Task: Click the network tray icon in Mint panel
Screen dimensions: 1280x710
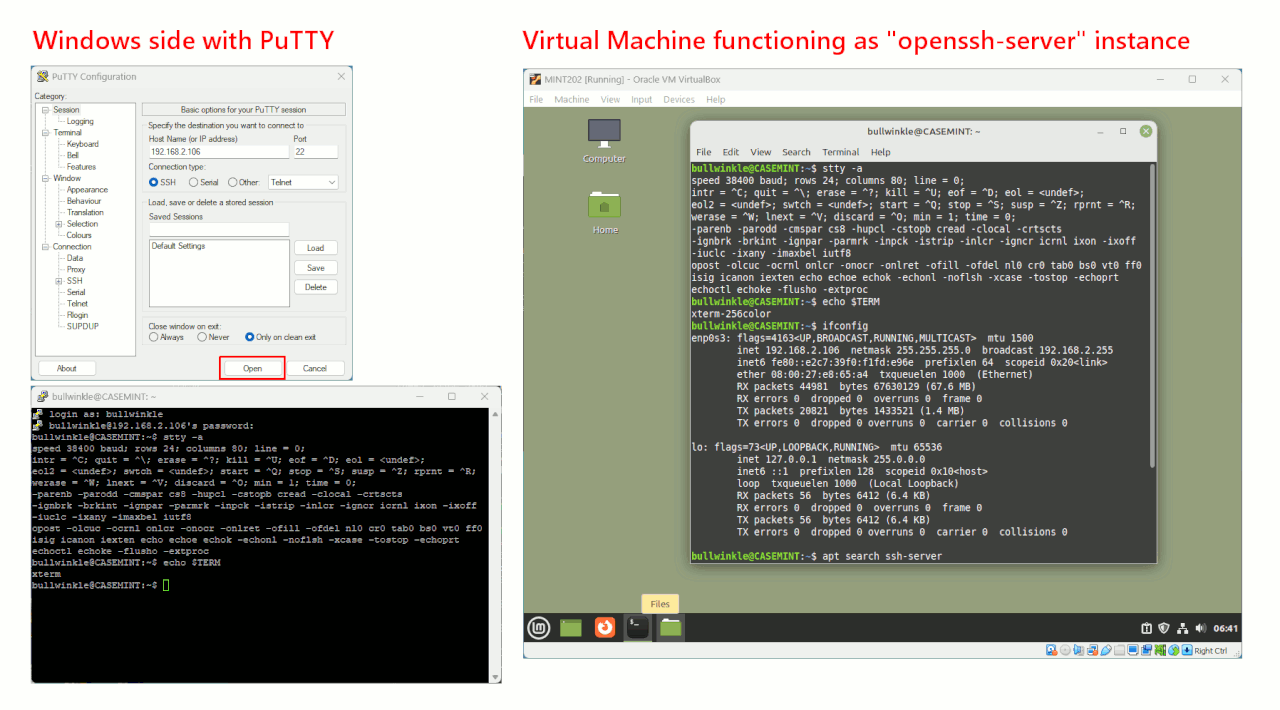Action: pyautogui.click(x=1182, y=628)
